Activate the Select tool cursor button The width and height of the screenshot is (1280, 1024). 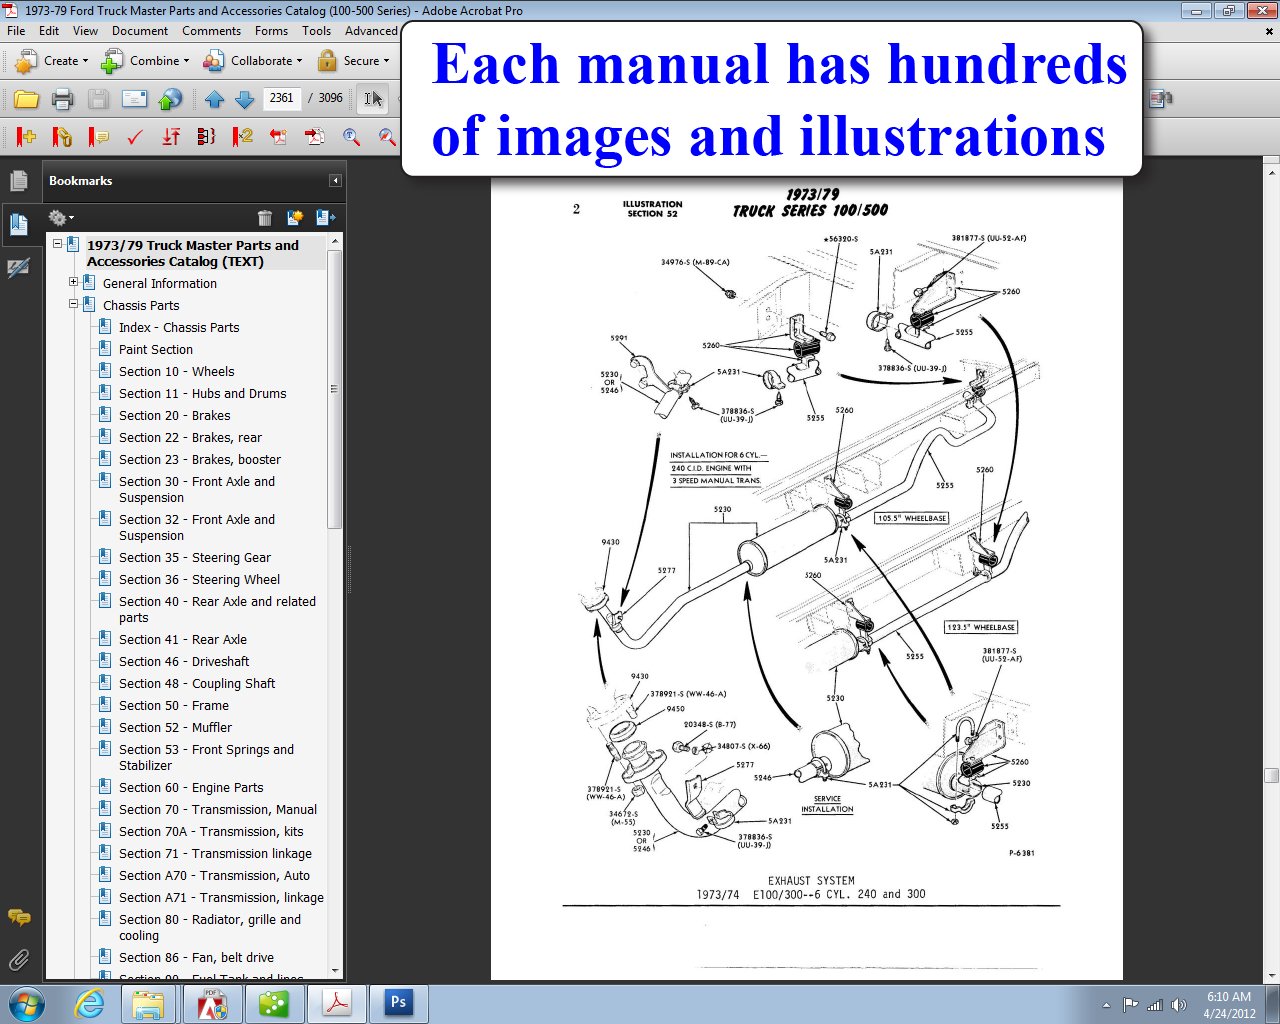372,99
